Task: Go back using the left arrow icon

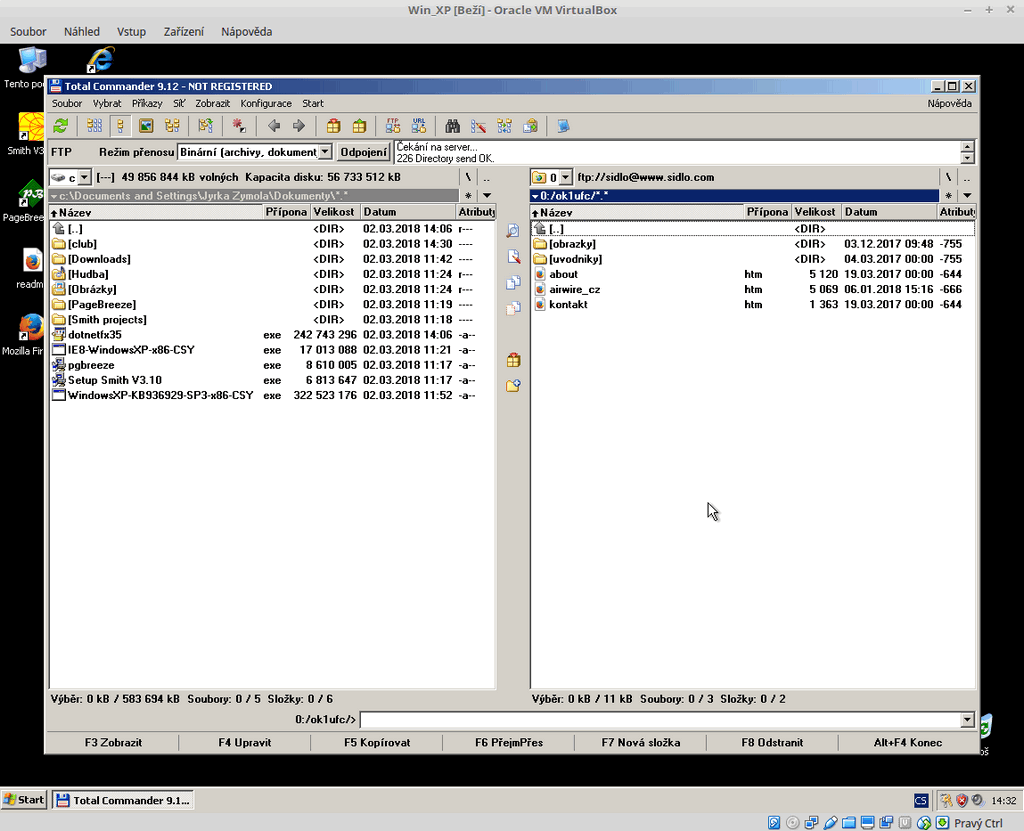Action: (273, 126)
